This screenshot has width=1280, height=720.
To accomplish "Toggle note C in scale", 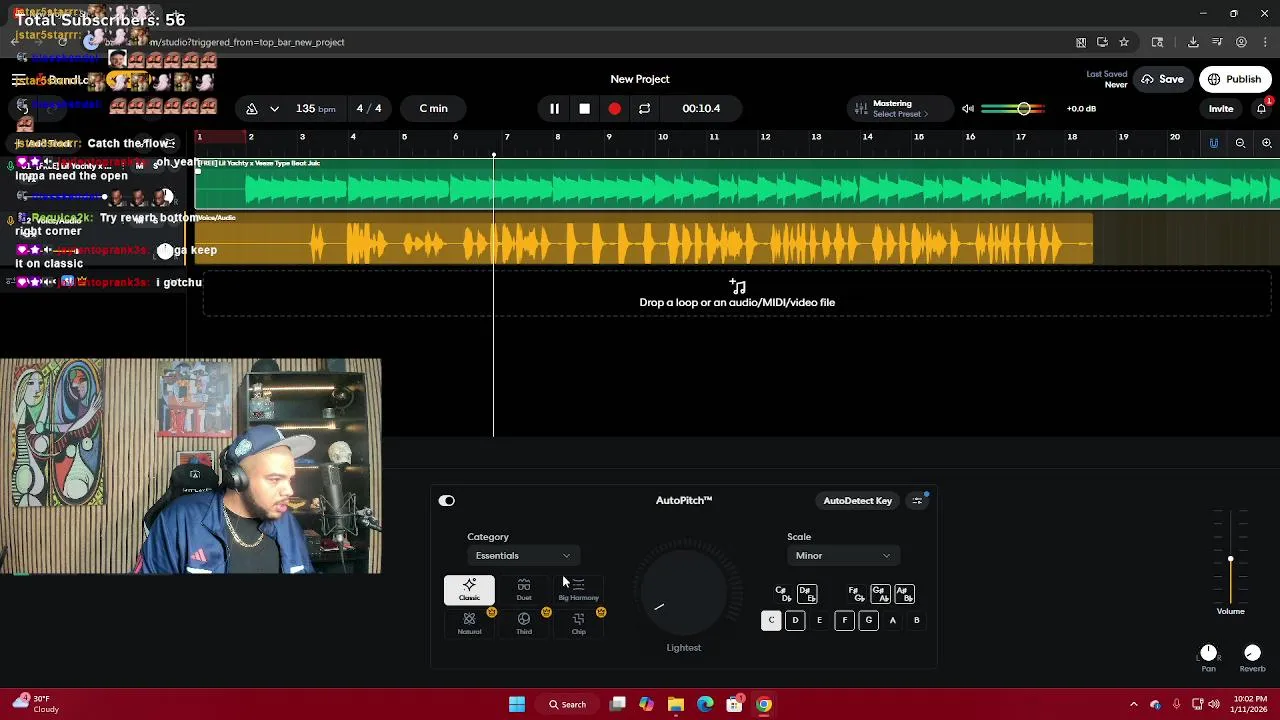I will tap(771, 621).
